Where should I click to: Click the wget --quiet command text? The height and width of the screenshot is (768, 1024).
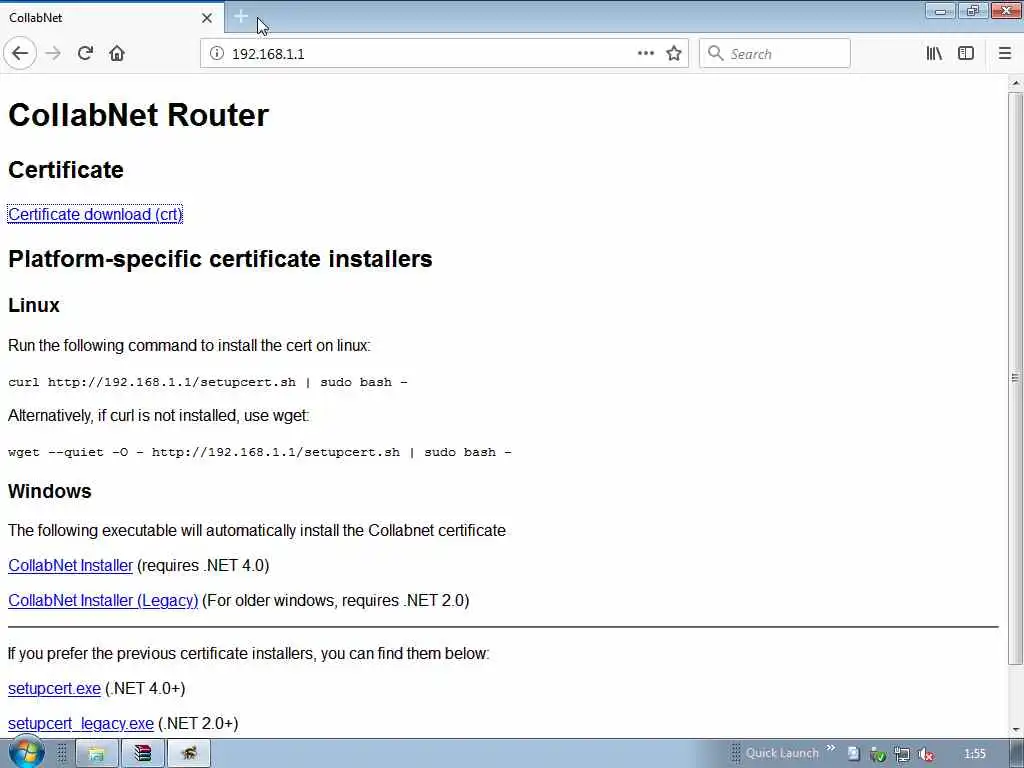tap(260, 452)
